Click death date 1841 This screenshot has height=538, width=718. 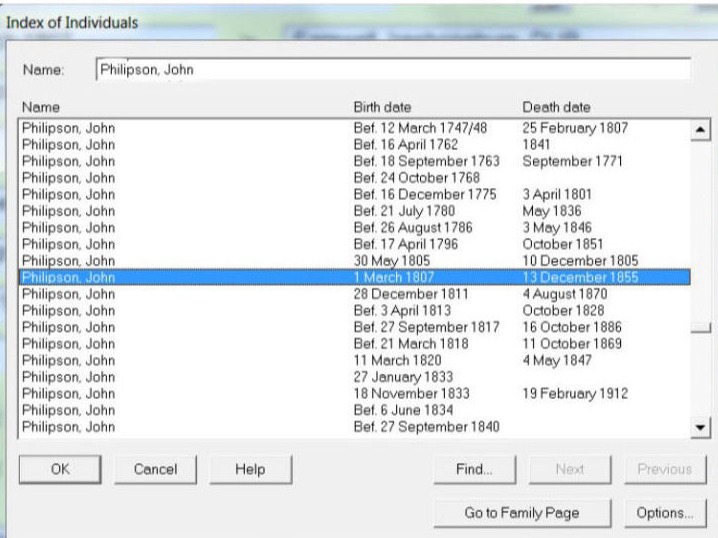pyautogui.click(x=536, y=145)
